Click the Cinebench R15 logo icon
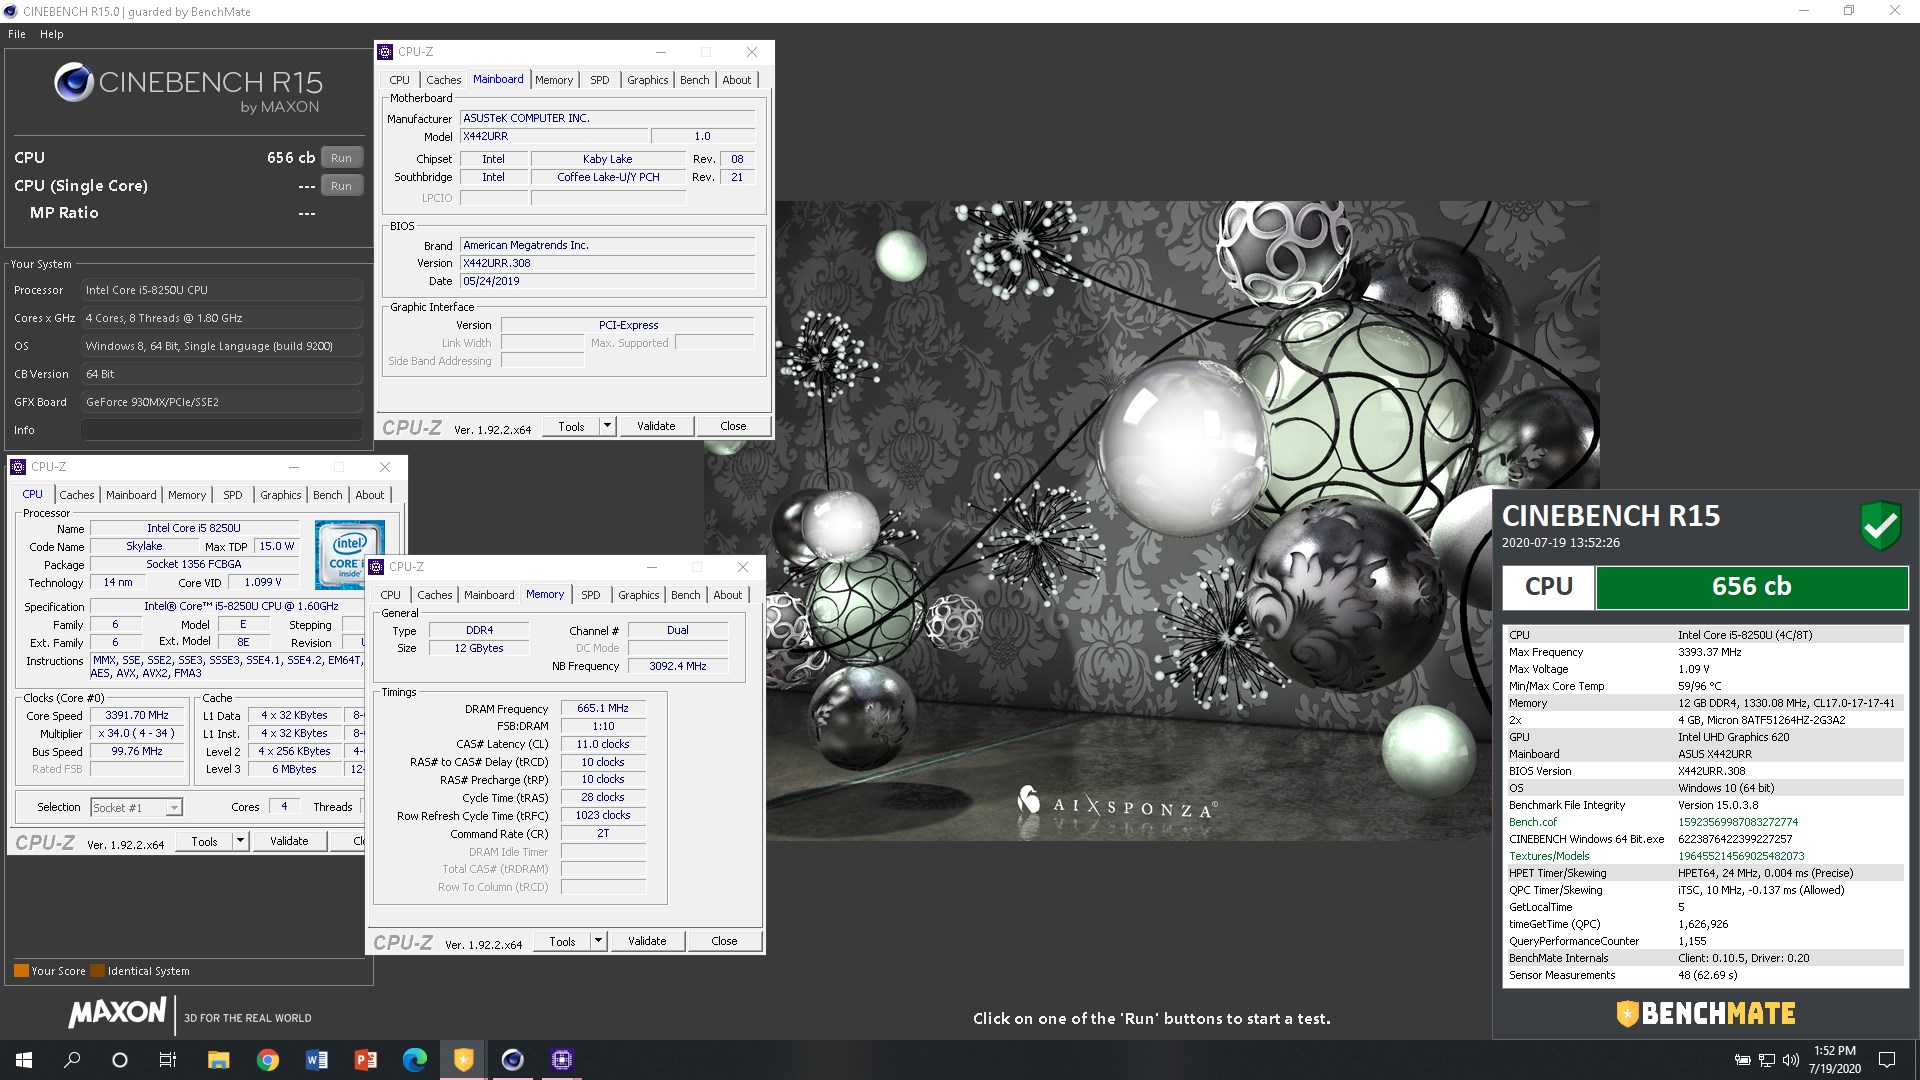Viewport: 1920px width, 1080px height. click(73, 82)
